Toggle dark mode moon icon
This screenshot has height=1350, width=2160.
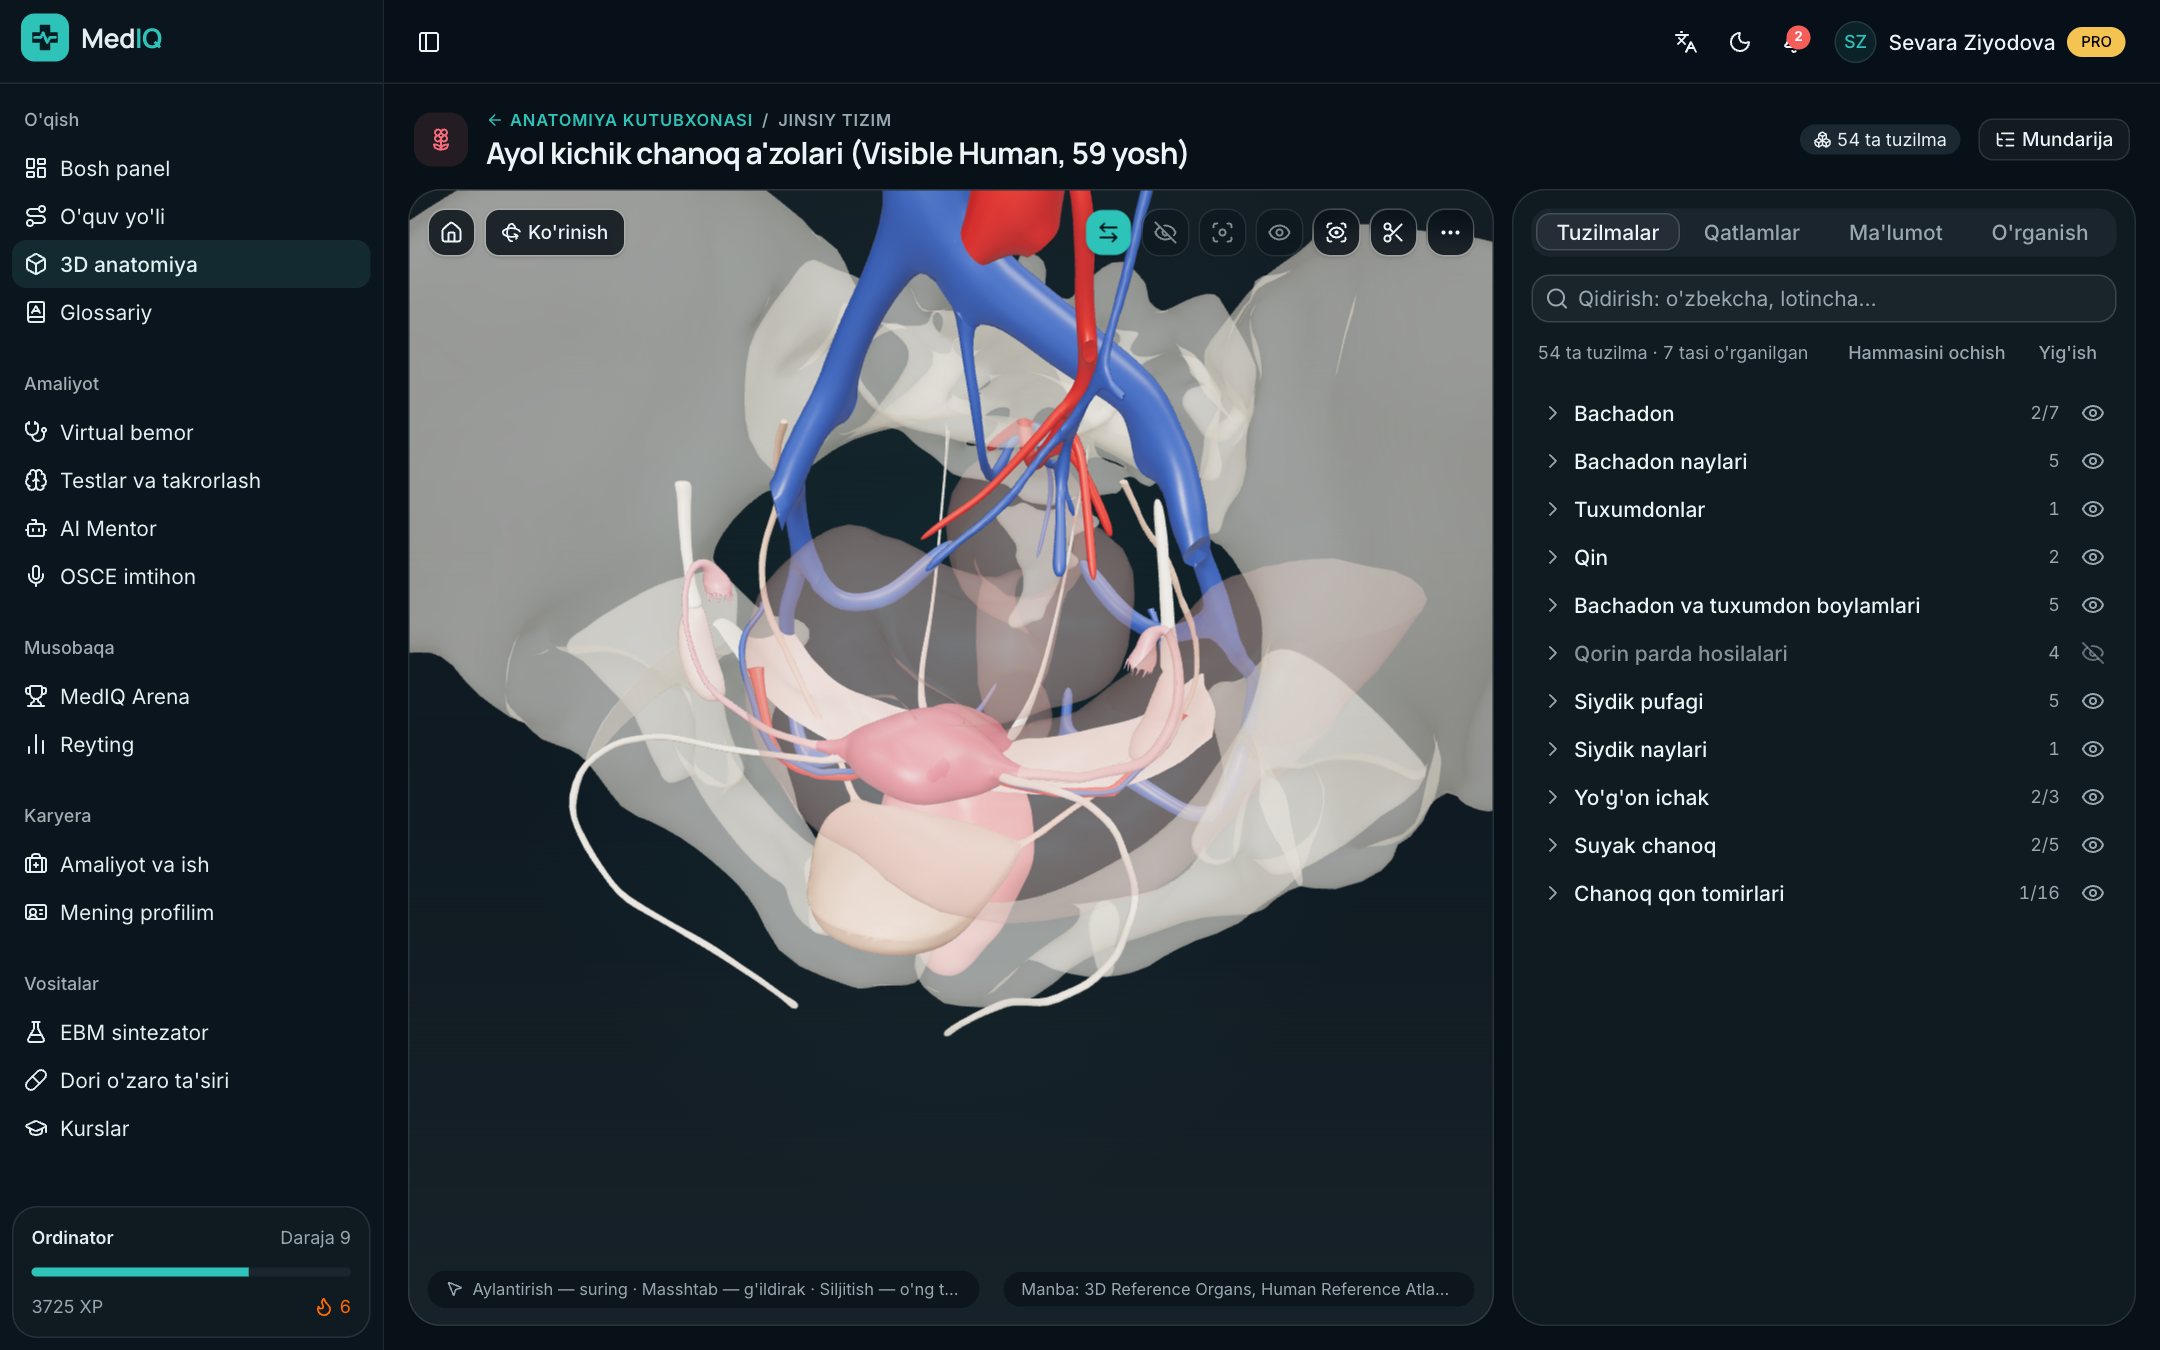click(1740, 42)
